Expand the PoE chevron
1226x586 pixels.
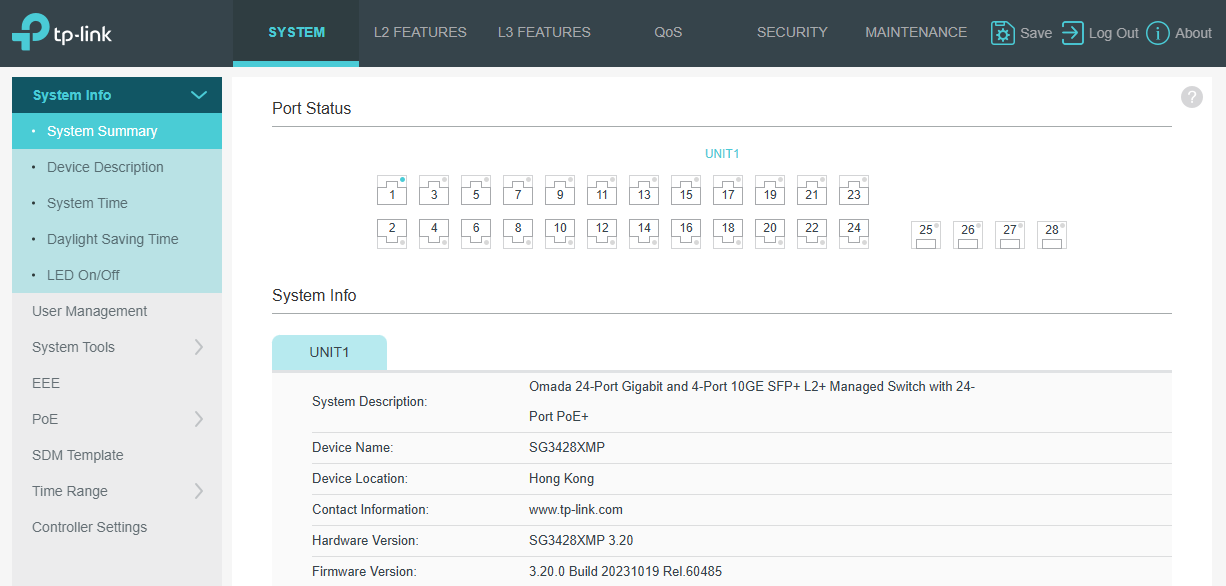click(x=198, y=419)
